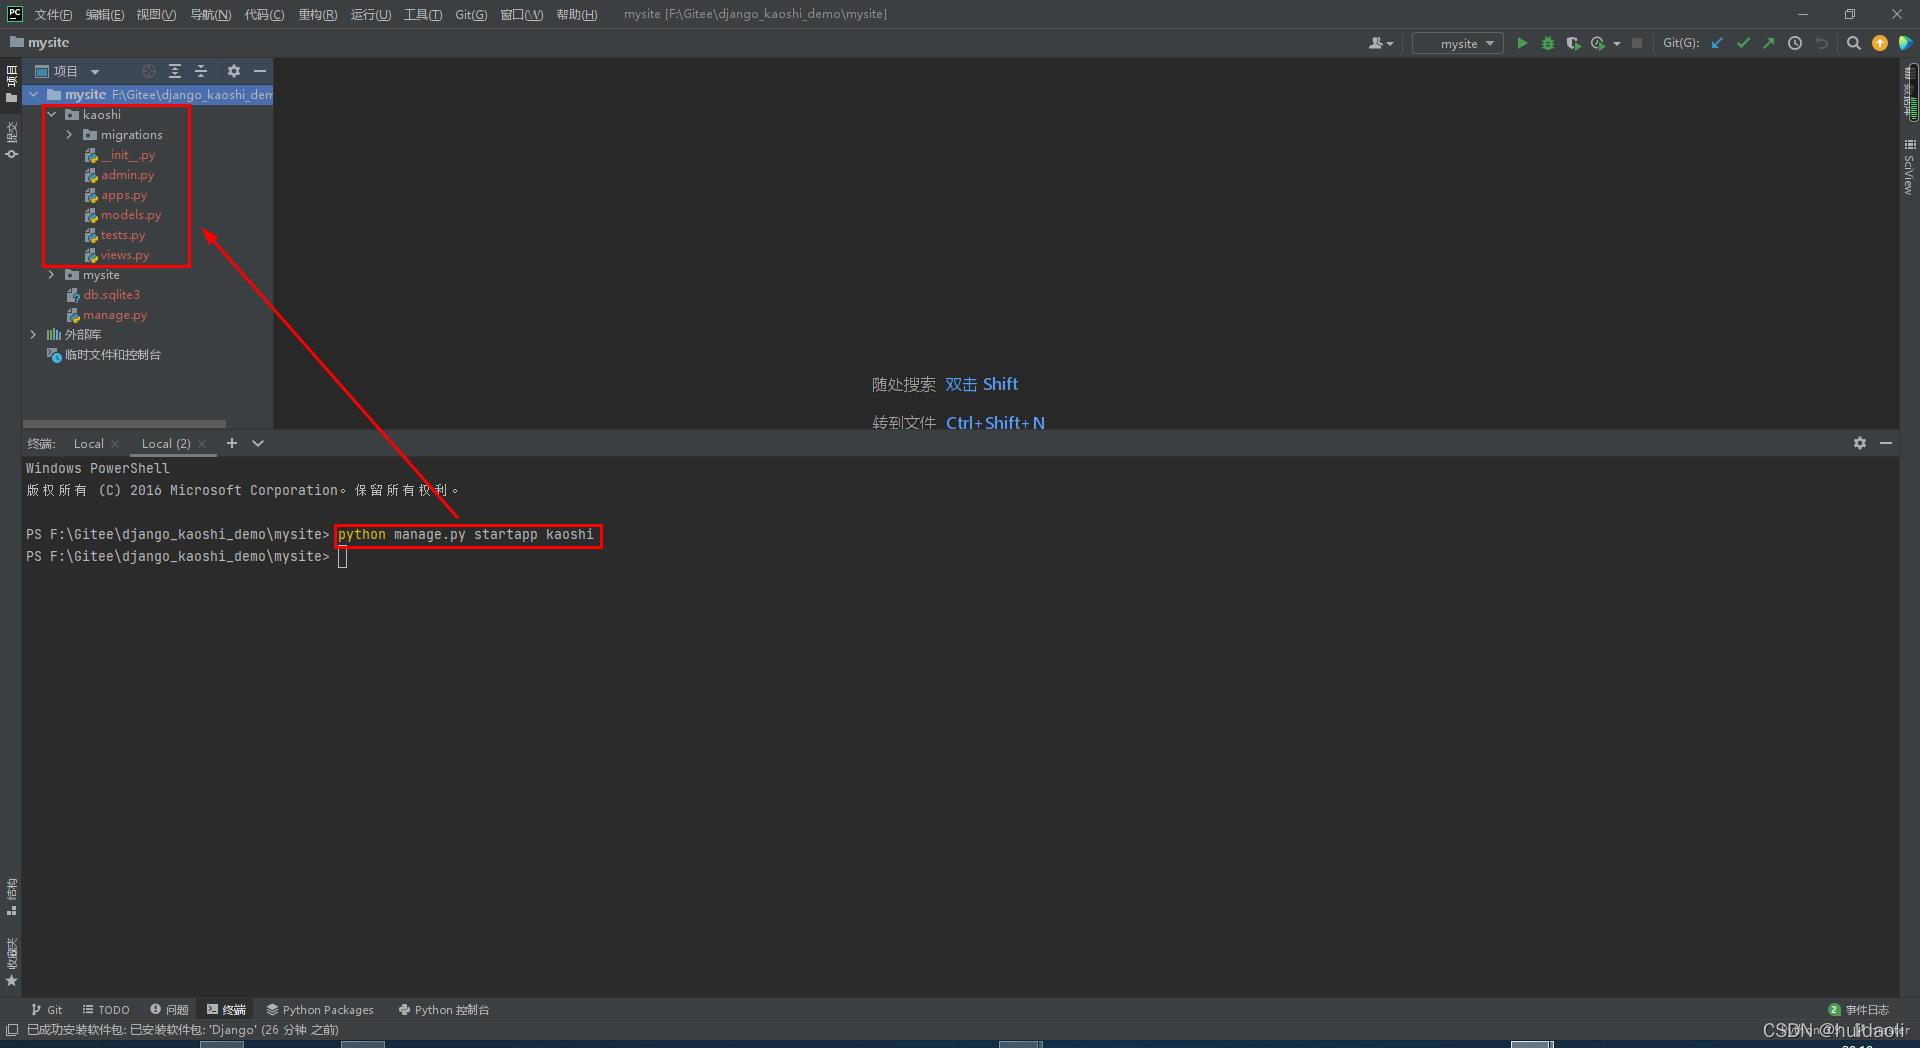Image resolution: width=1920 pixels, height=1048 pixels.
Task: Select __init__.py in project tree
Action: click(x=127, y=154)
